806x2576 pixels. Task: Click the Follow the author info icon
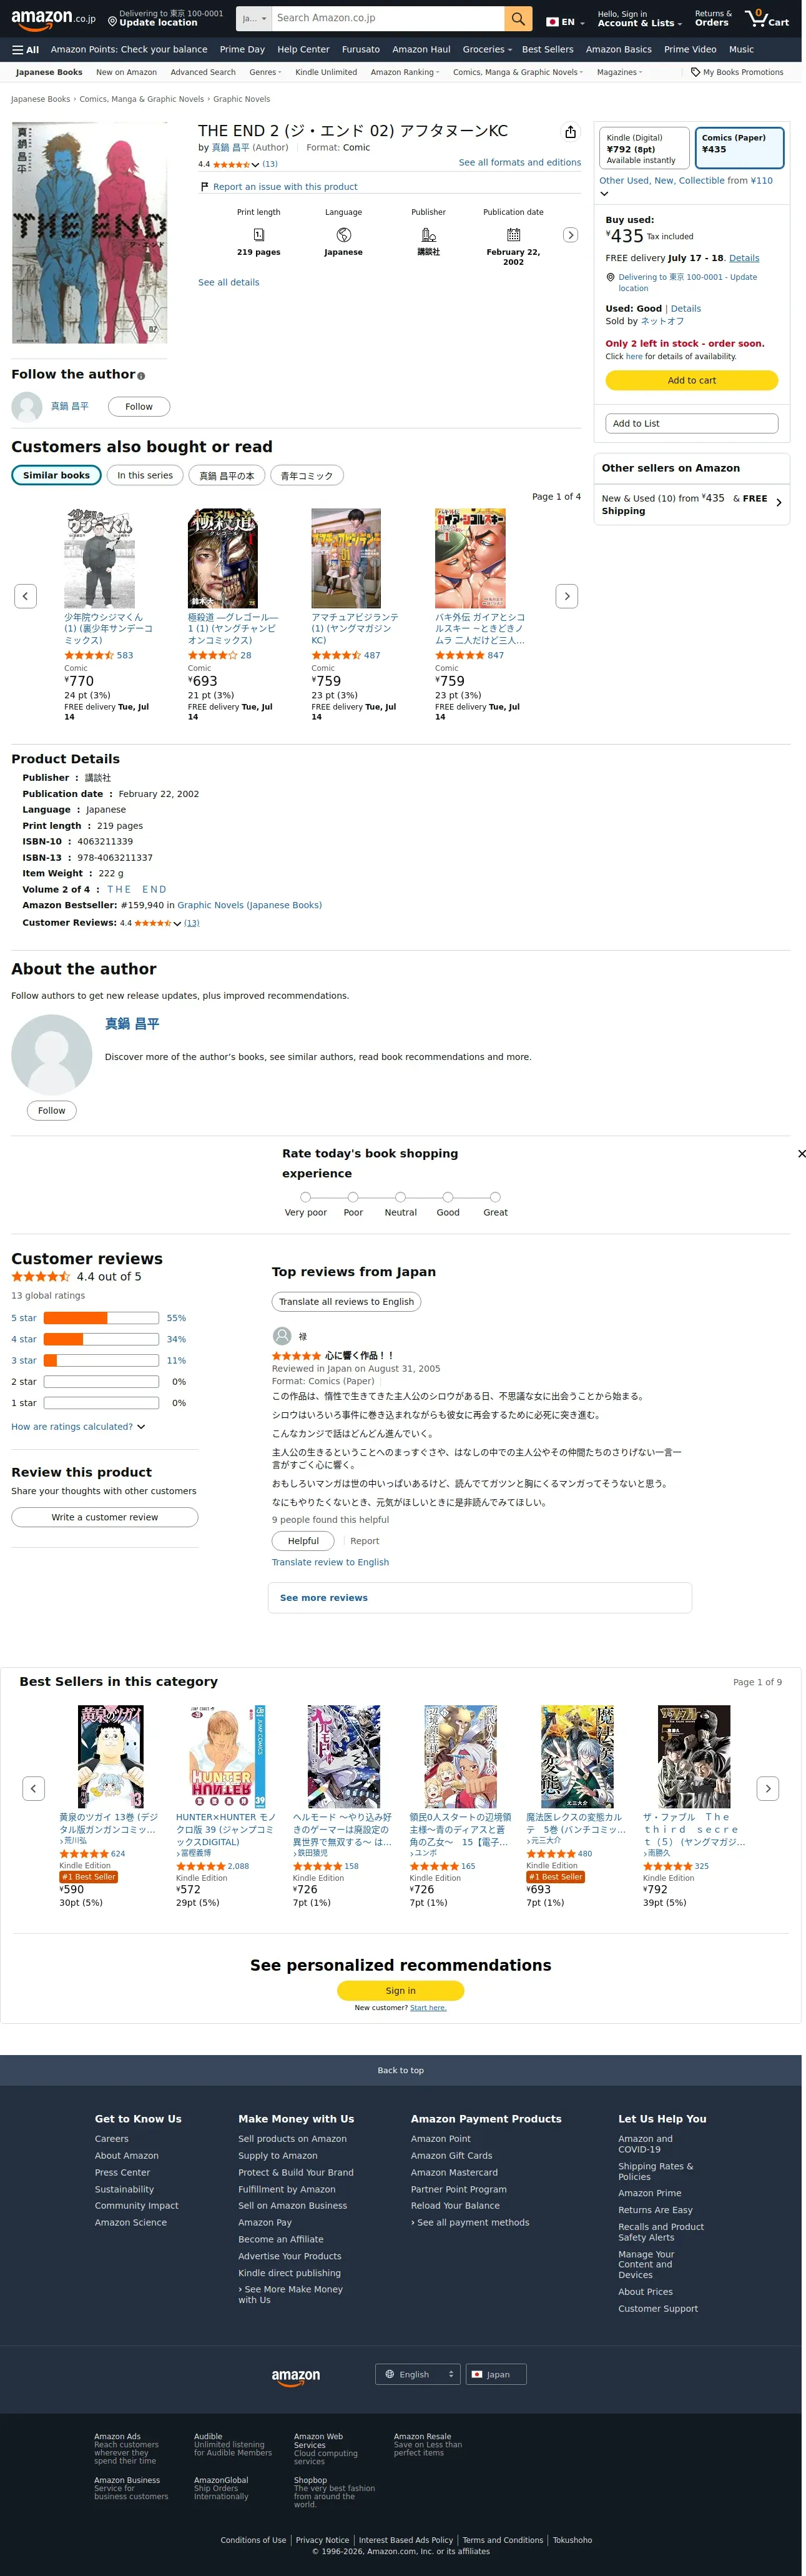tap(141, 376)
